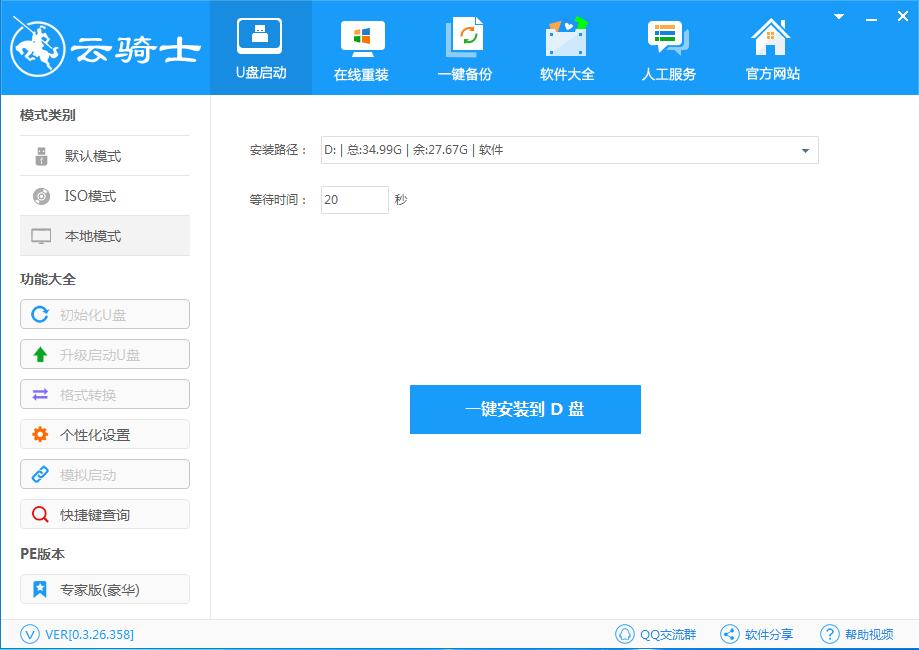The width and height of the screenshot is (919, 650).
Task: Select 本地模式 (local mode)
Action: coord(104,235)
